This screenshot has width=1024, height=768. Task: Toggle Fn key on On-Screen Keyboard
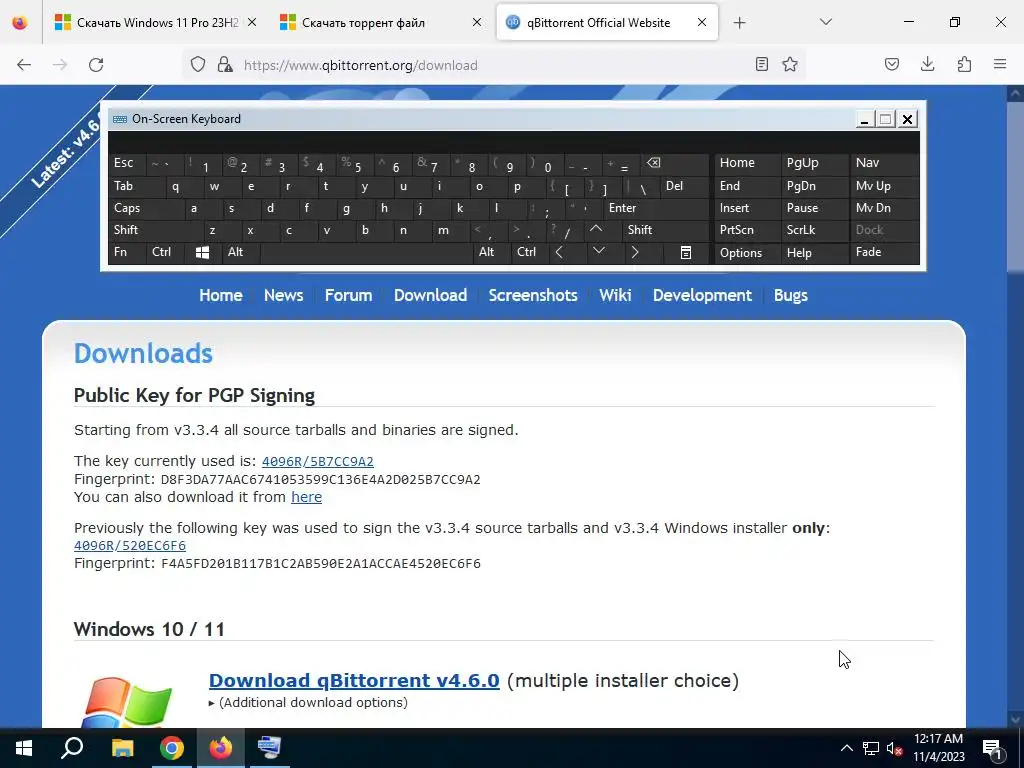(127, 253)
